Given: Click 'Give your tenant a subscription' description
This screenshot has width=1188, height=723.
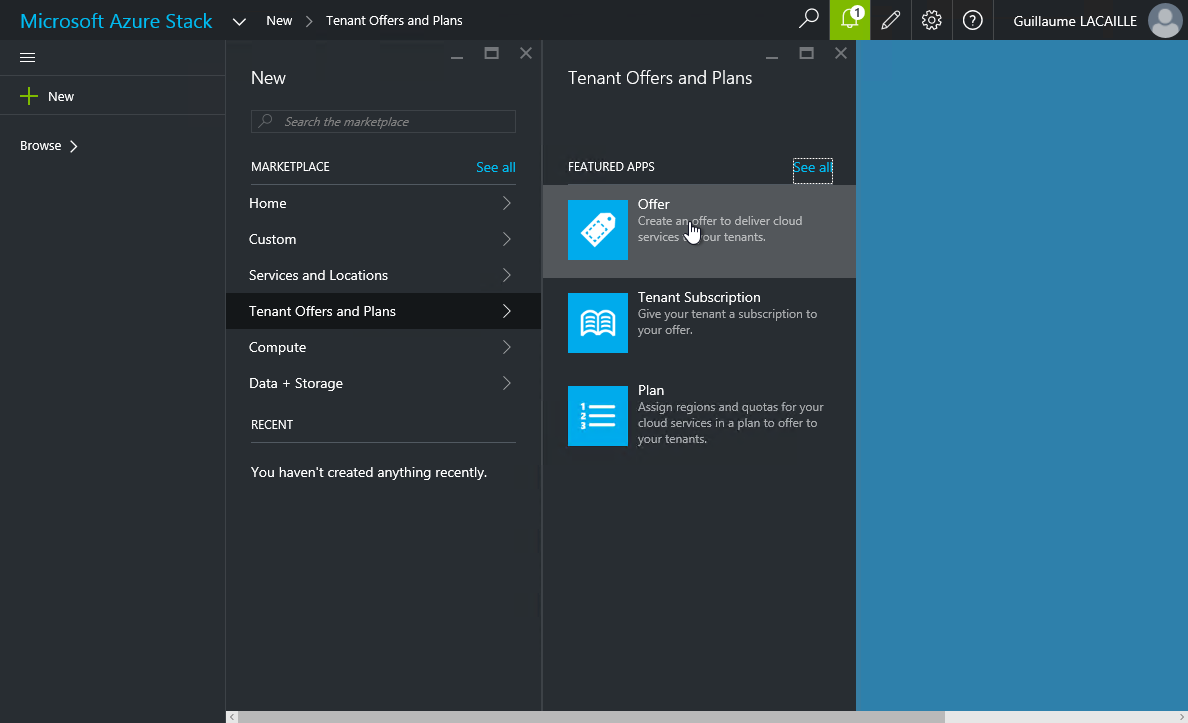Looking at the screenshot, I should pyautogui.click(x=727, y=322).
